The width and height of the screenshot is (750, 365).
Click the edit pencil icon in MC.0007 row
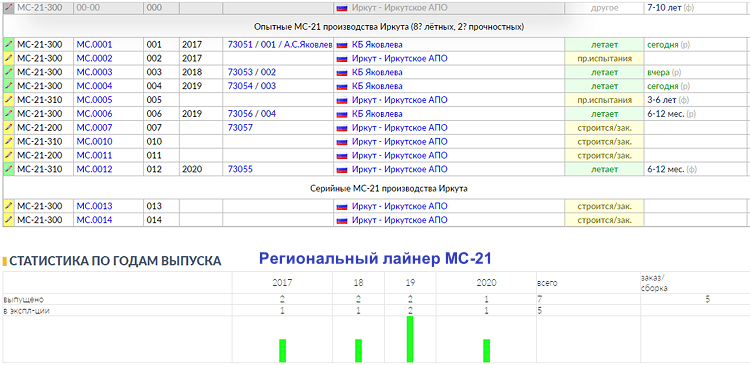(8, 128)
